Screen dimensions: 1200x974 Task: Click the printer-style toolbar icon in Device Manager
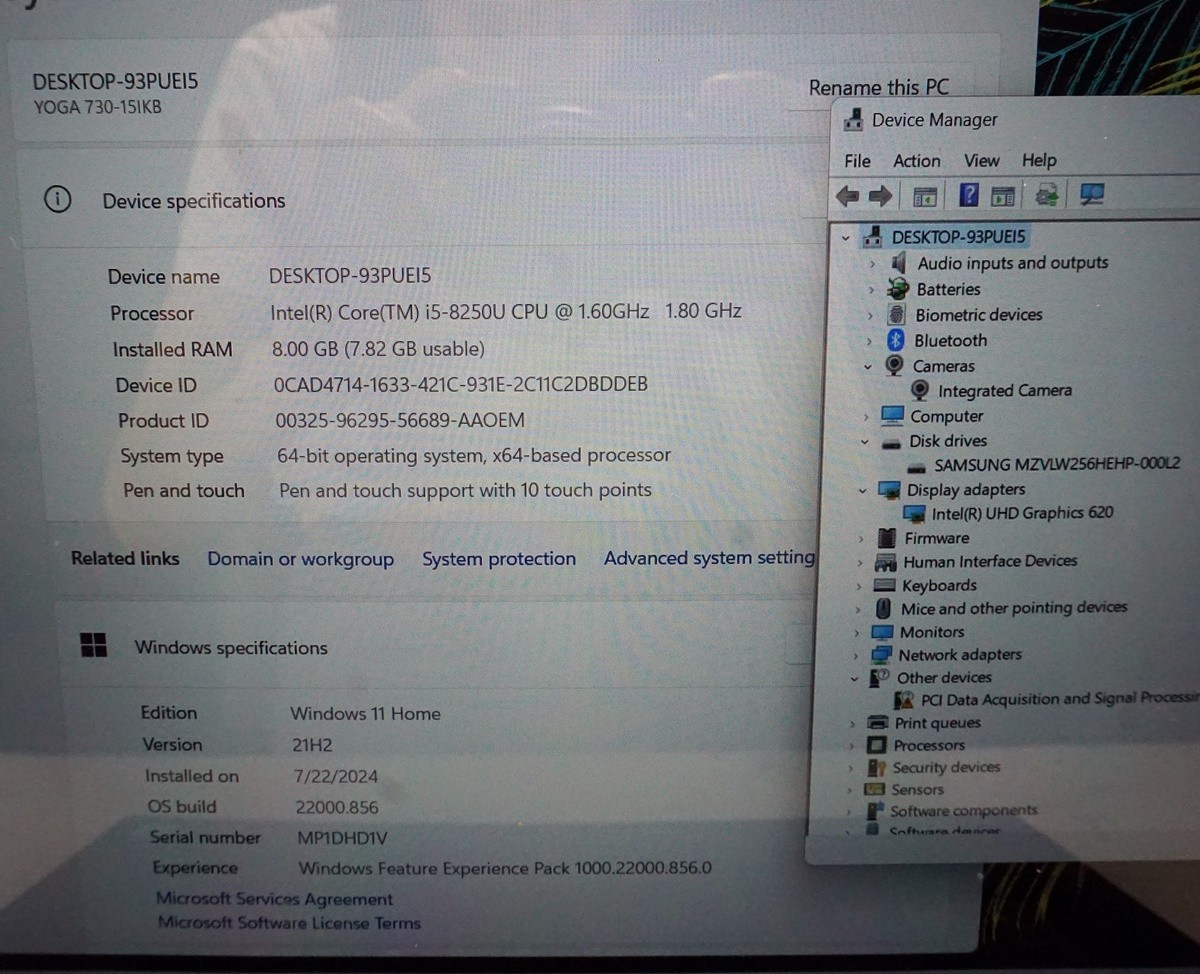tap(1047, 195)
